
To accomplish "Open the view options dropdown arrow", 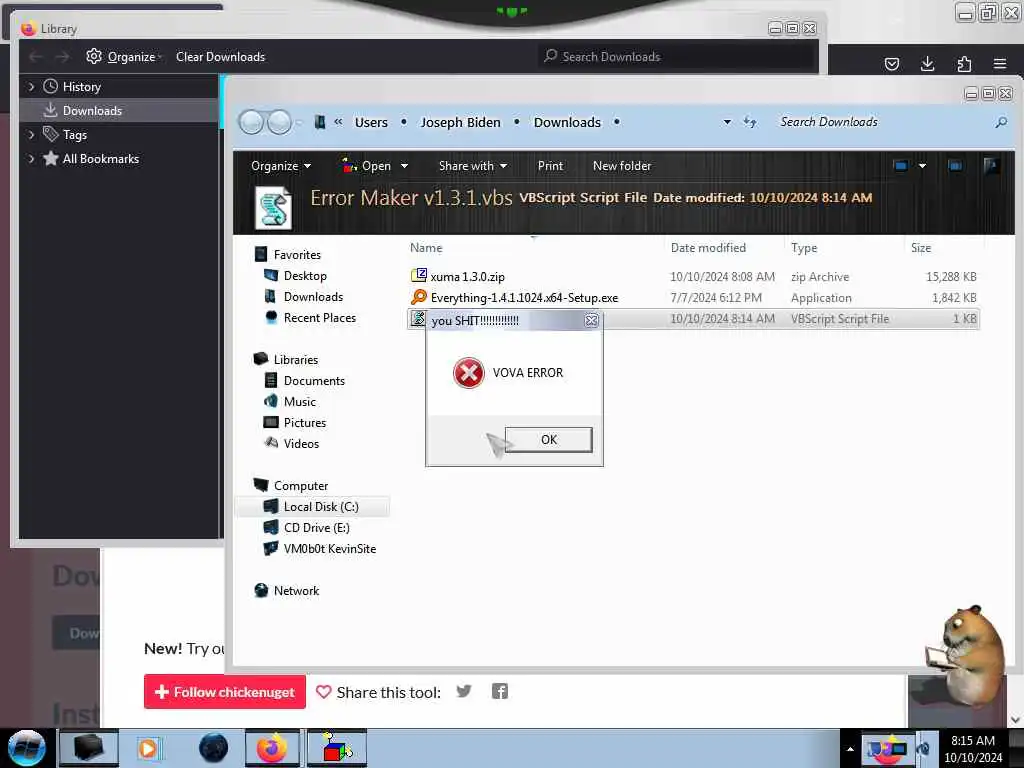I will pyautogui.click(x=922, y=166).
